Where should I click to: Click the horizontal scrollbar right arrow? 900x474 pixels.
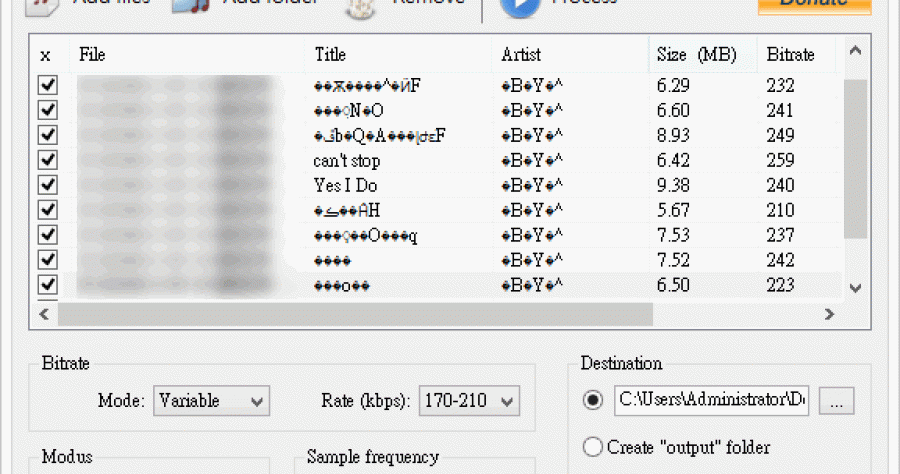pos(829,314)
